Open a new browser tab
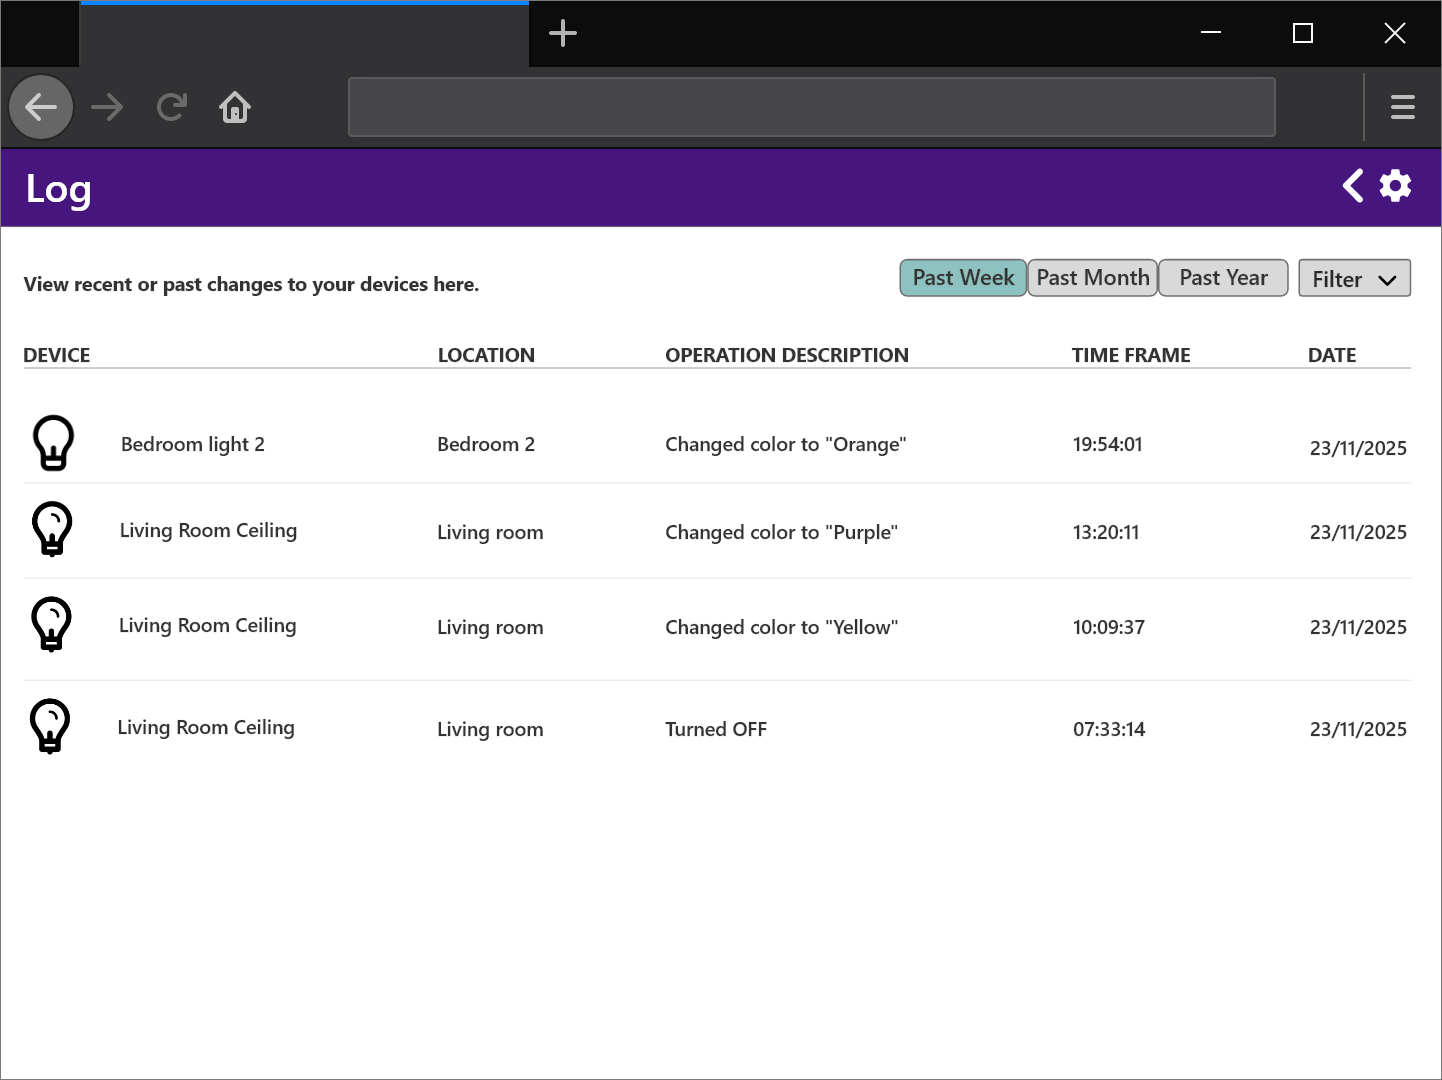1442x1080 pixels. [563, 34]
